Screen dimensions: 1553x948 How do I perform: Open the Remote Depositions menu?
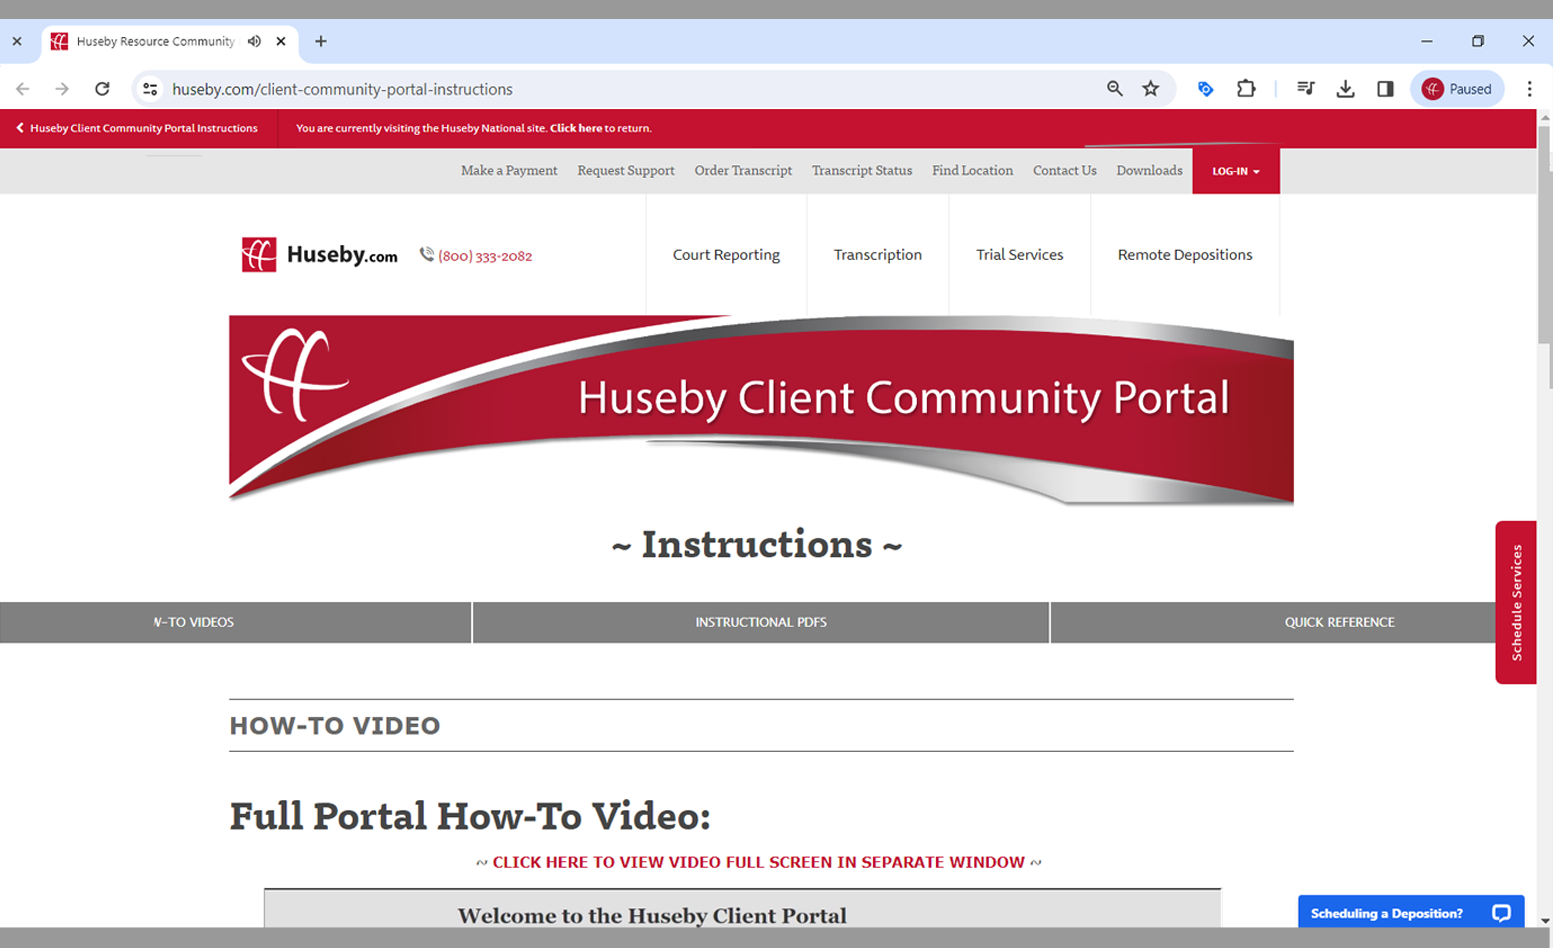[x=1185, y=255]
